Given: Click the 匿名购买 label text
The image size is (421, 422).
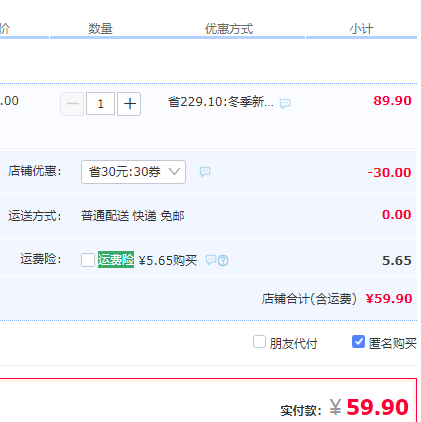Looking at the screenshot, I should coord(393,343).
